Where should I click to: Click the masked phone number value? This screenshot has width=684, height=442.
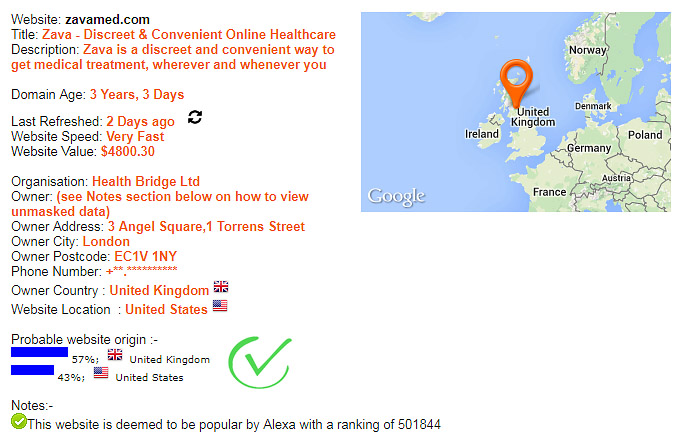coord(142,271)
